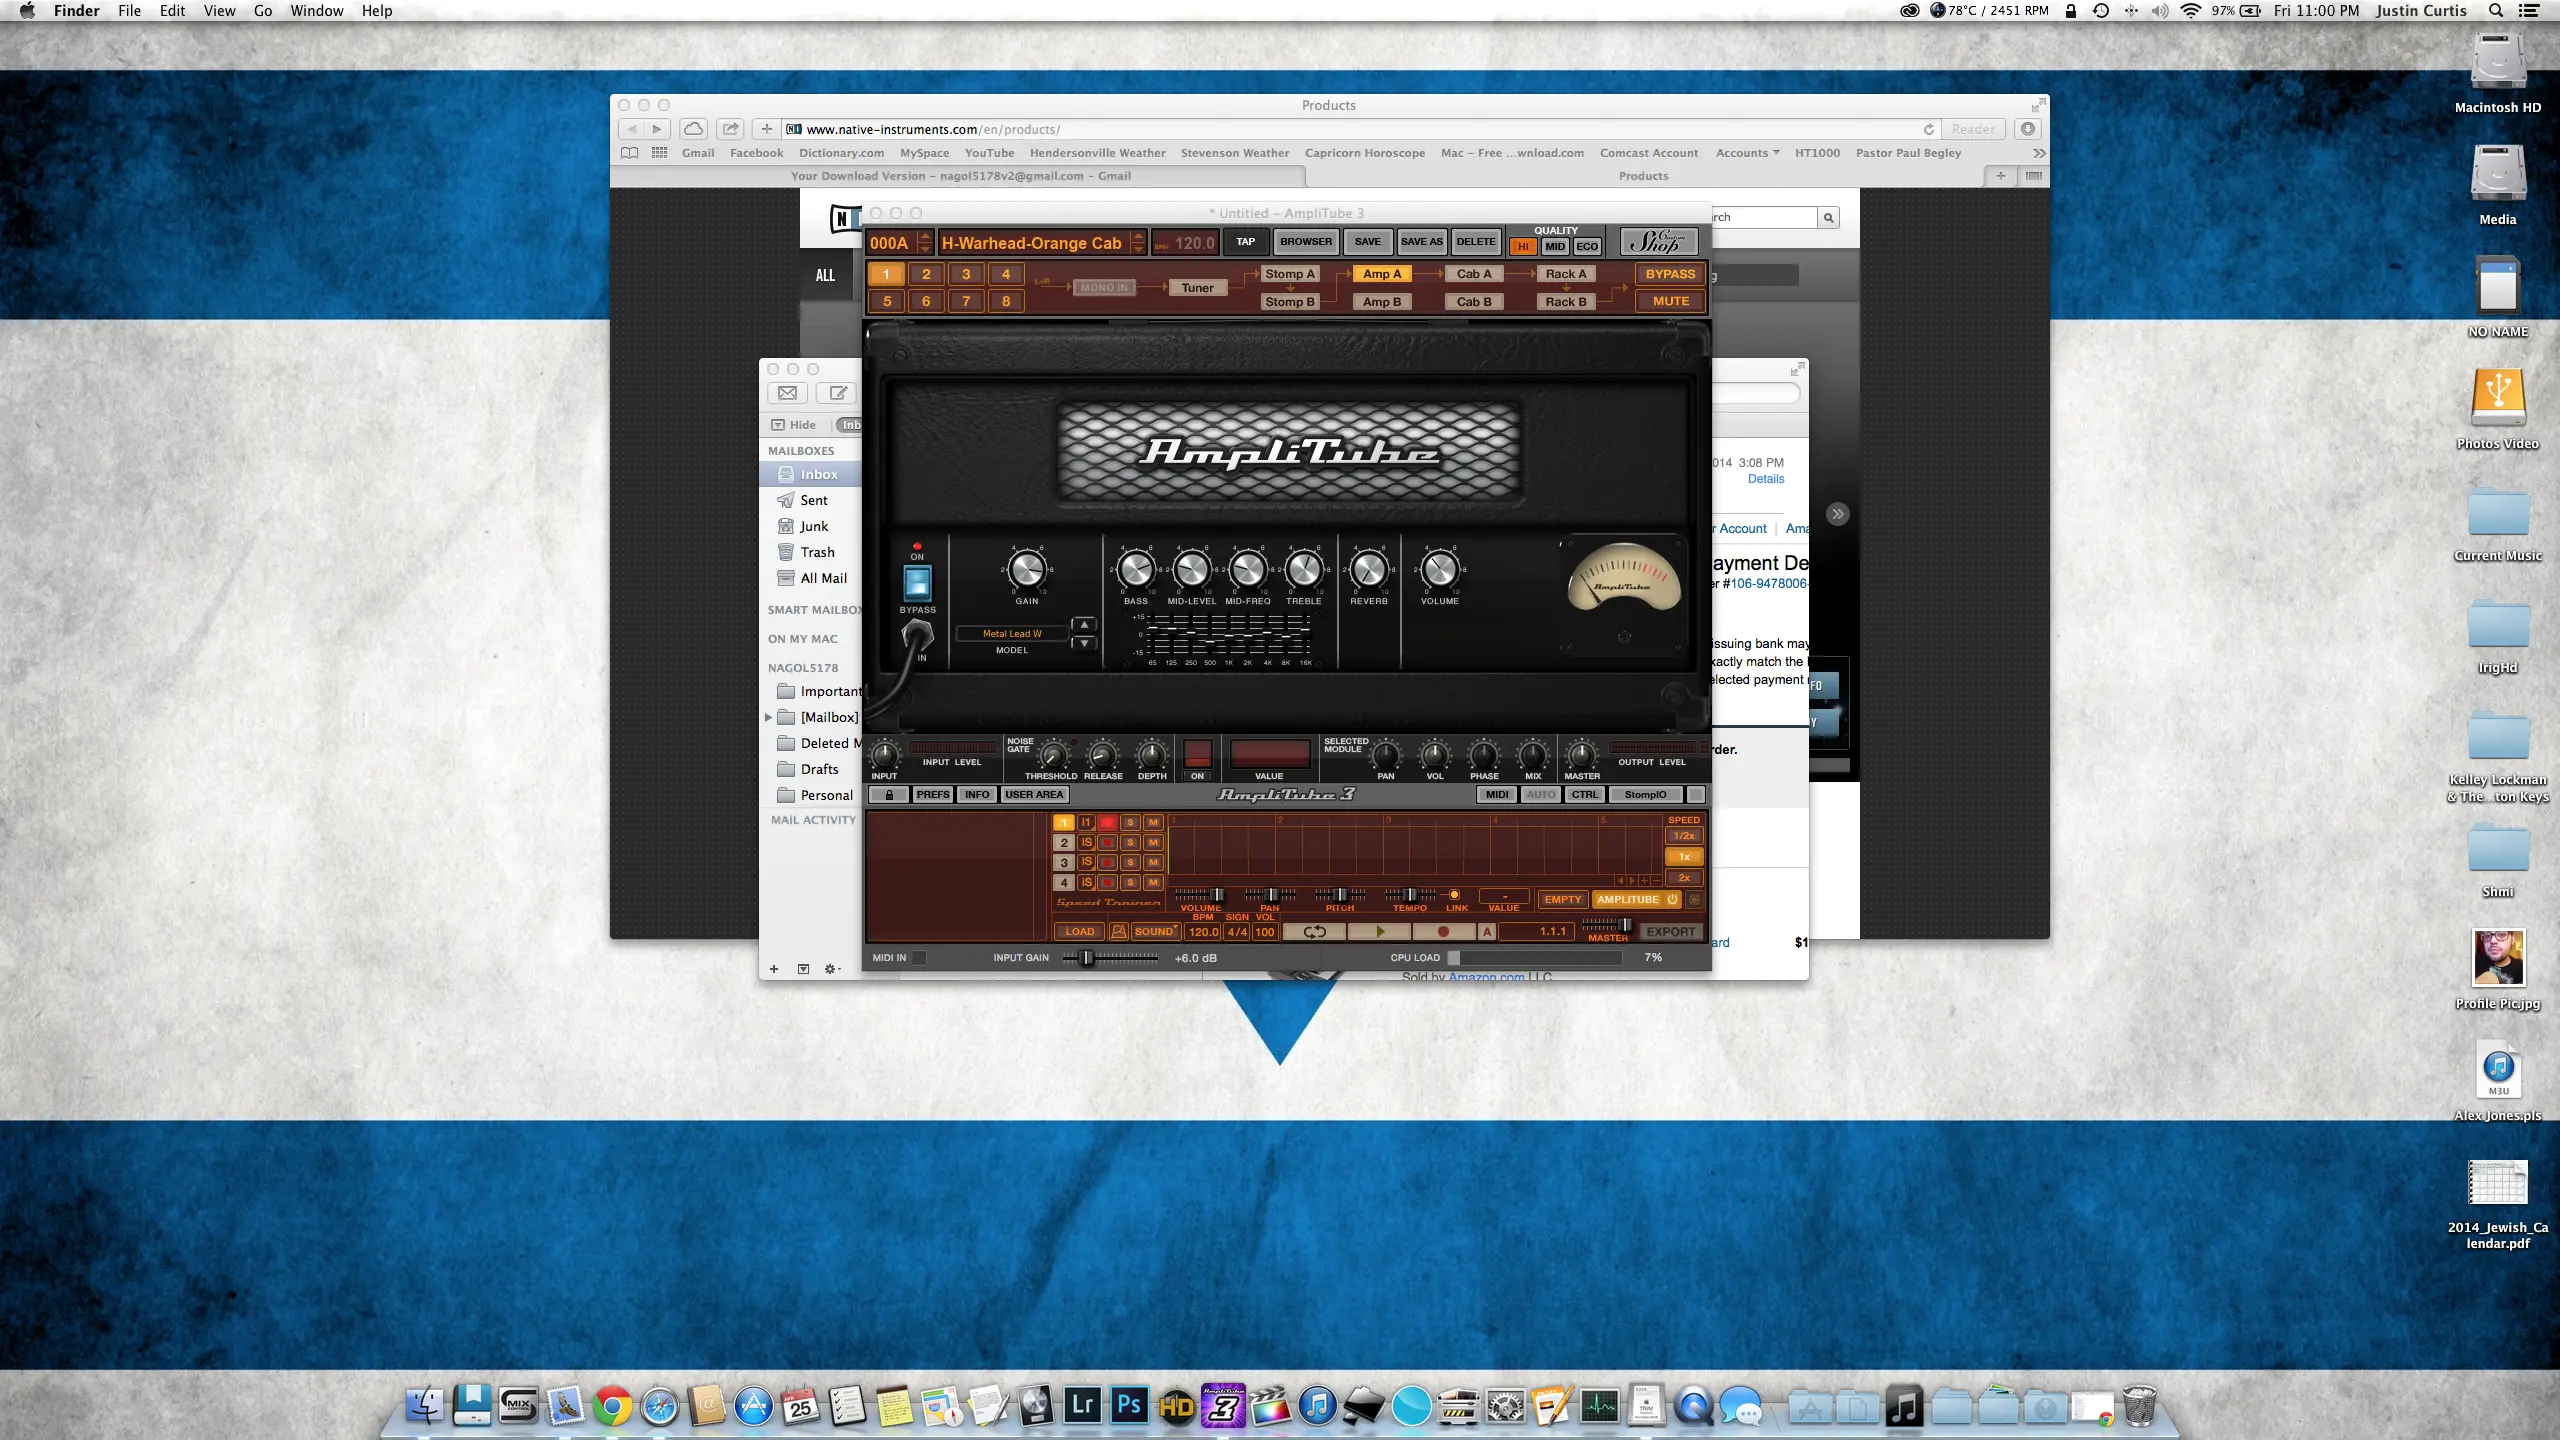Click the Wi-Fi status icon
The image size is (2560, 1440).
(2190, 11)
